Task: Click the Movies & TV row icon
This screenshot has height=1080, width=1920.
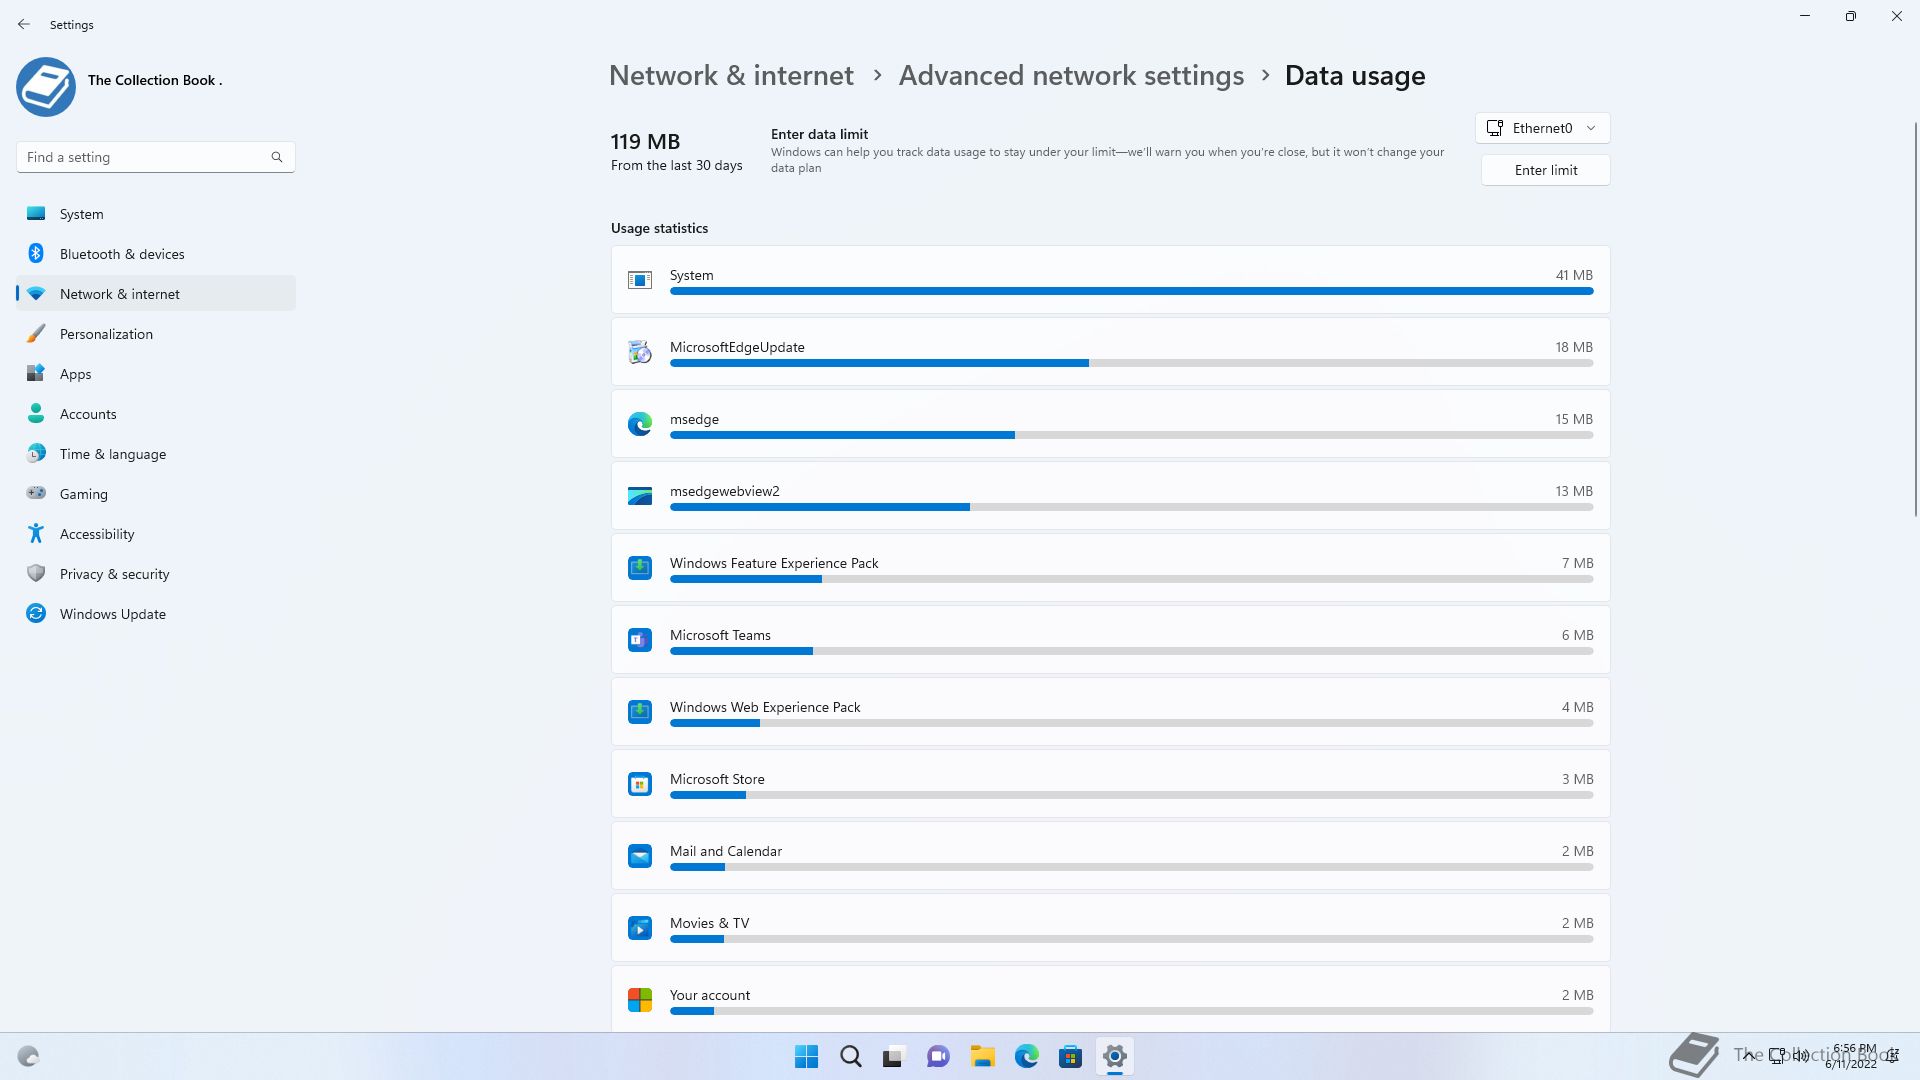Action: tap(640, 928)
